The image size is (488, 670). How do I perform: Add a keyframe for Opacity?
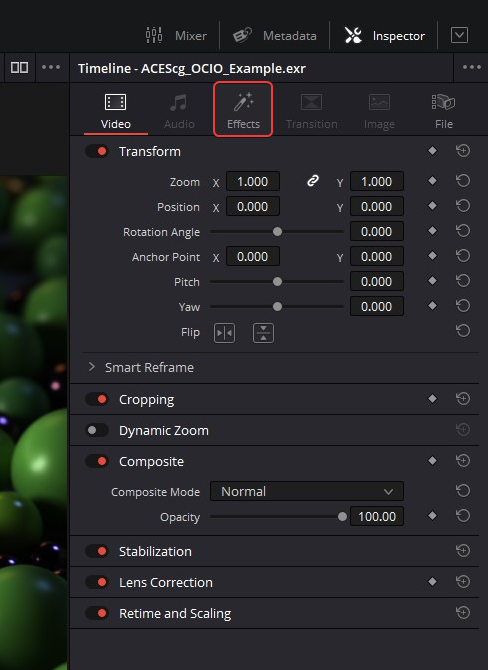(432, 516)
